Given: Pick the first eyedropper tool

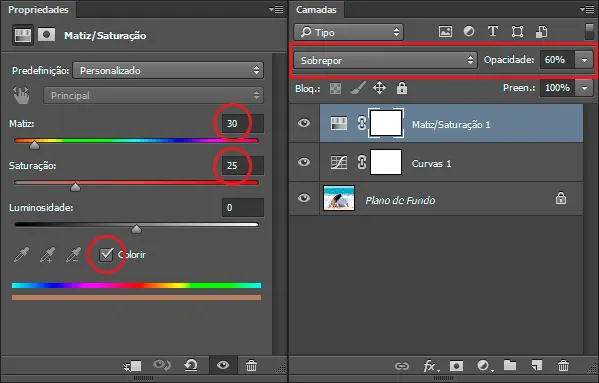Looking at the screenshot, I should [x=21, y=255].
